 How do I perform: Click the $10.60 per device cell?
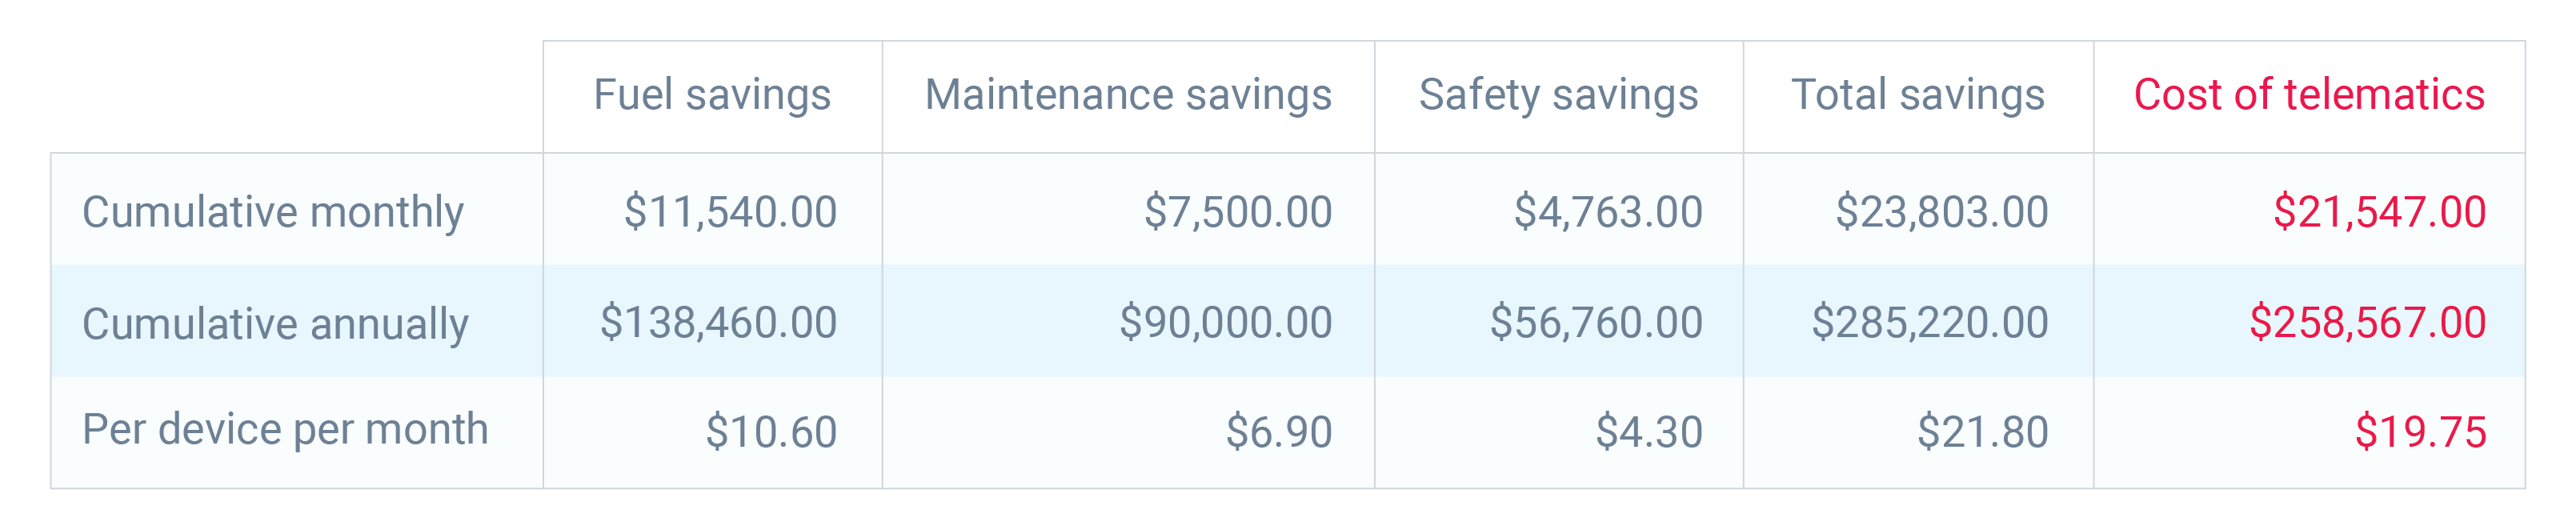point(771,432)
